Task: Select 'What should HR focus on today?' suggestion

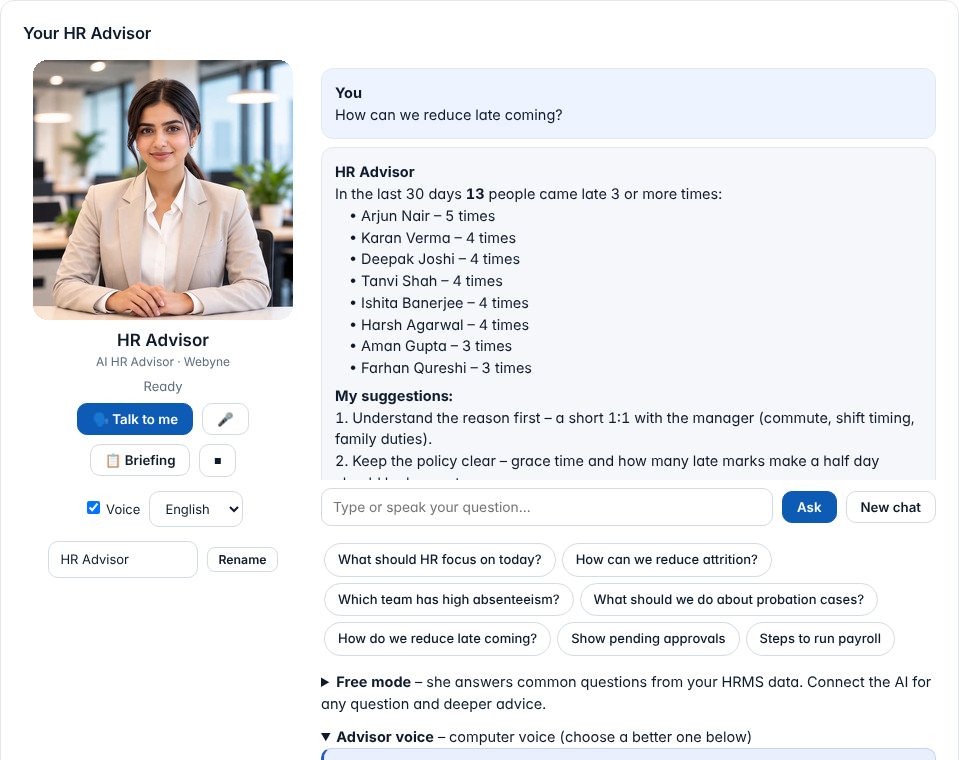Action: click(440, 559)
